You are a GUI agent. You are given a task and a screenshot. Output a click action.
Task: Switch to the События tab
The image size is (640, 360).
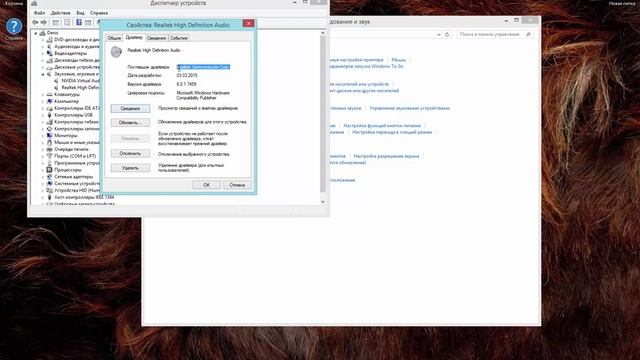point(178,38)
